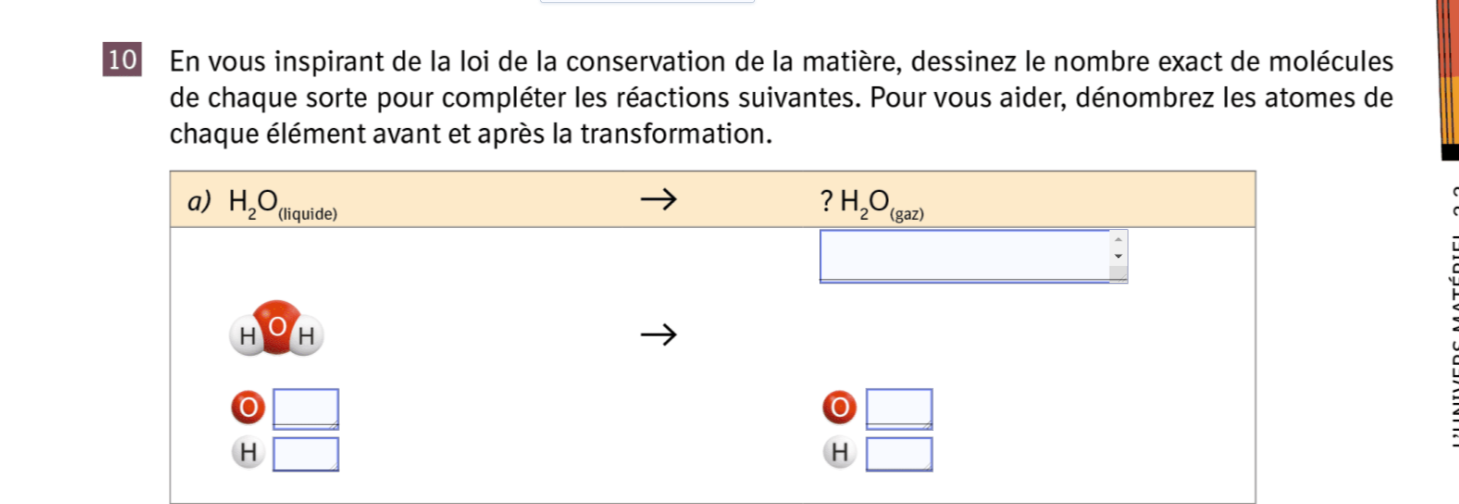
Task: Focus the large gaz molecules answer box
Action: coord(964,256)
